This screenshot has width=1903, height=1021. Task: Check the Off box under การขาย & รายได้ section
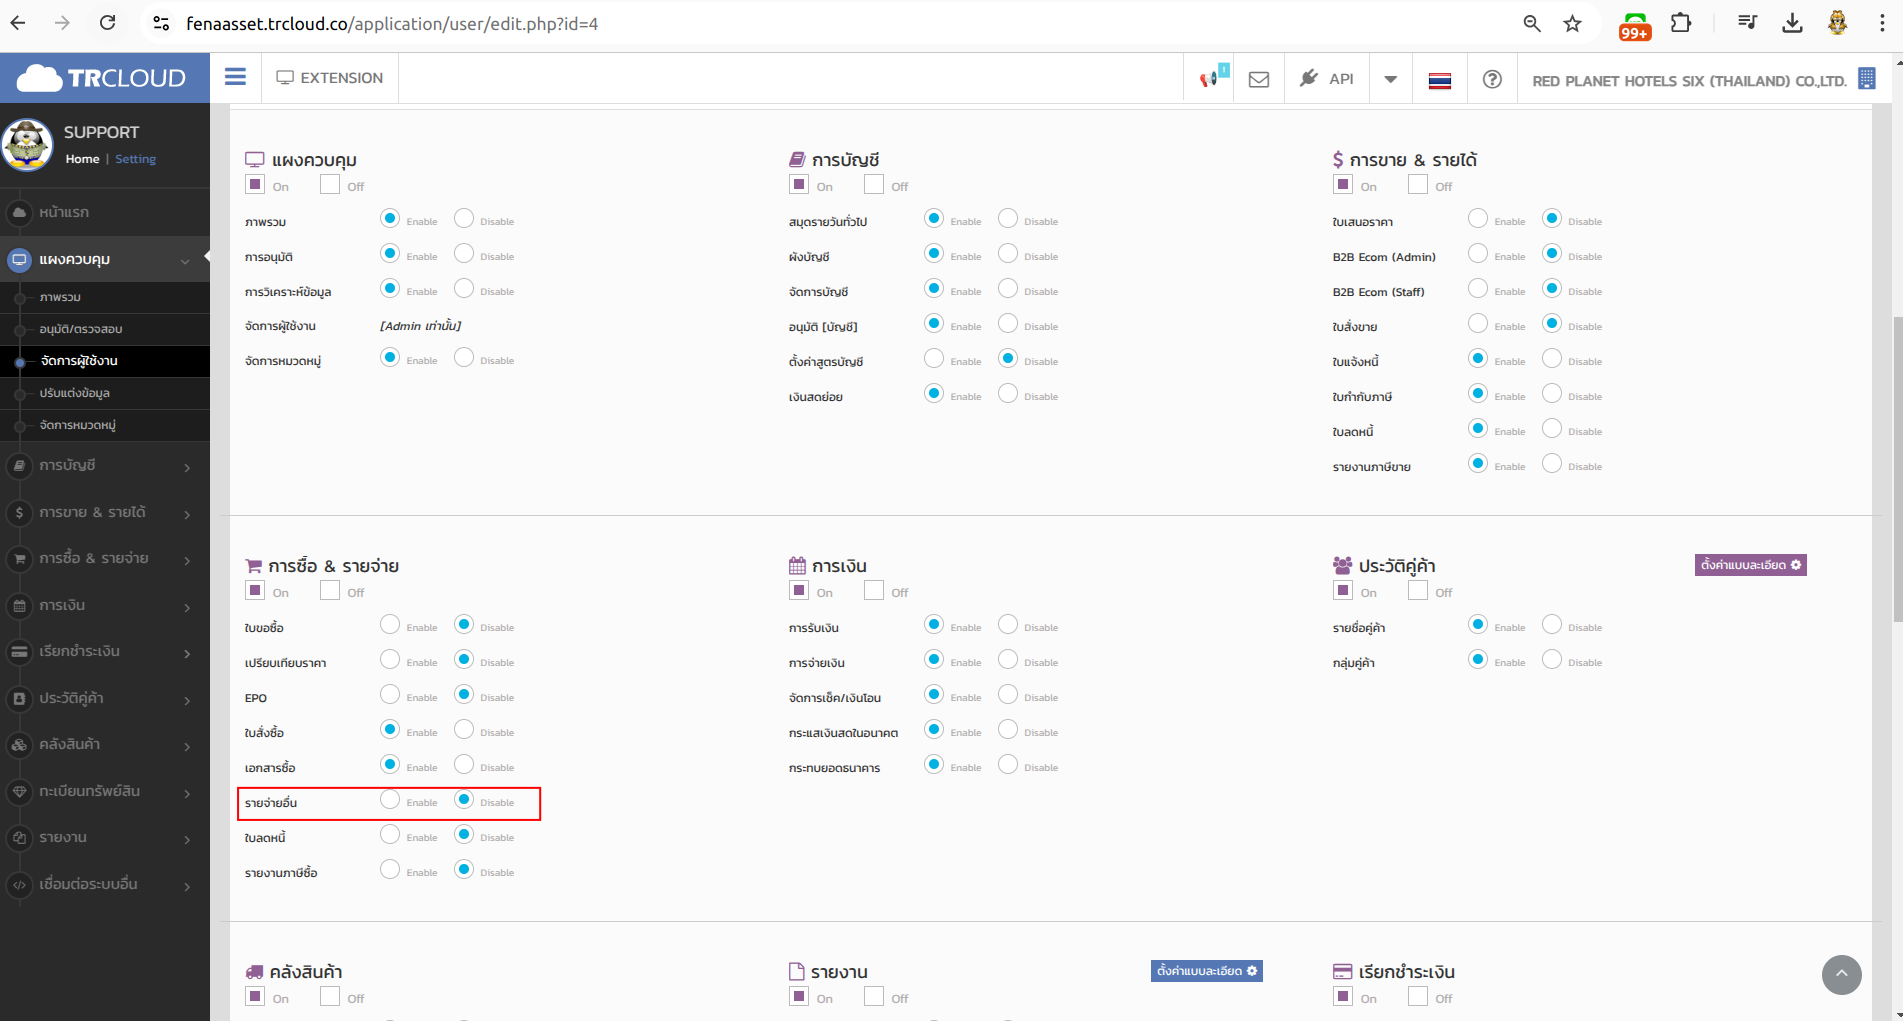1418,184
